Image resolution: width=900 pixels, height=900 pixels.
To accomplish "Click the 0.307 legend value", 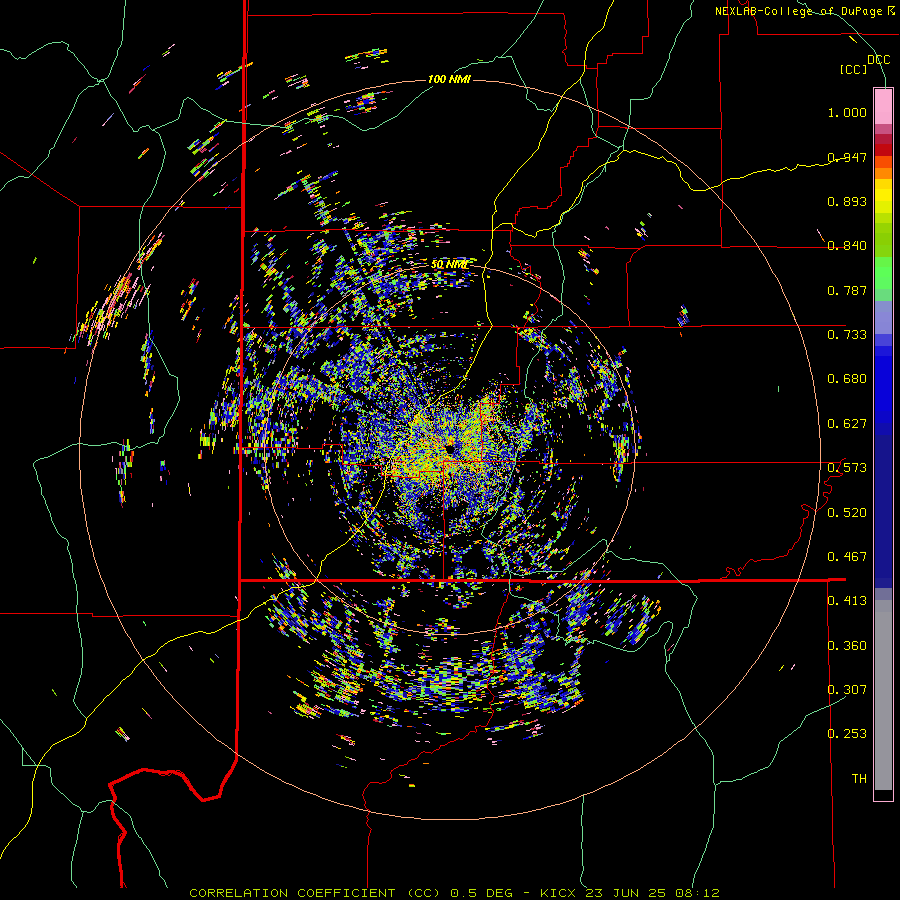I will coord(847,690).
